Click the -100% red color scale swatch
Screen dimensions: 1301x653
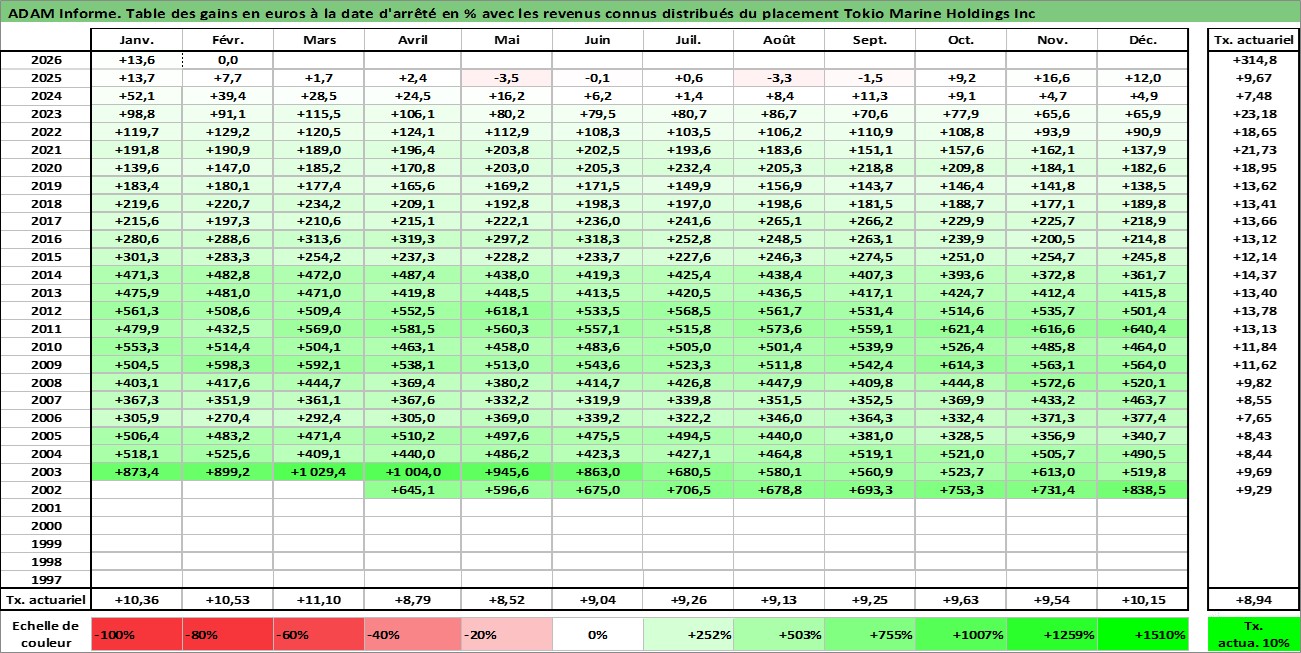[136, 634]
